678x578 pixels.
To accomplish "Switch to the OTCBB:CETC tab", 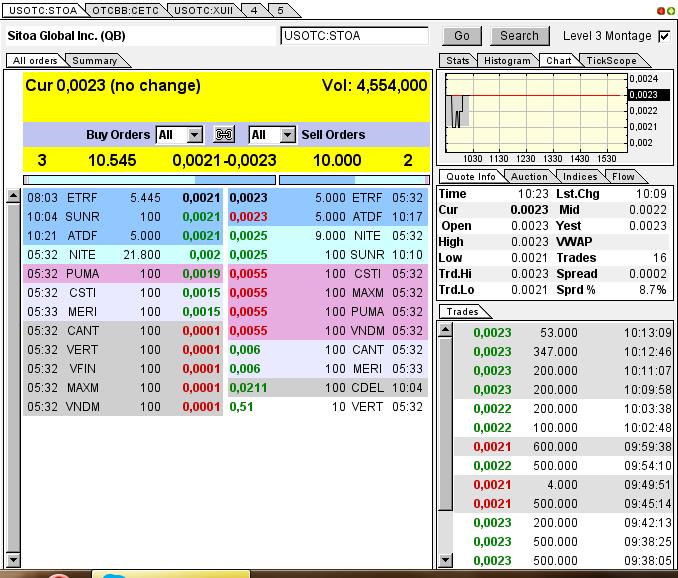I will [x=124, y=10].
